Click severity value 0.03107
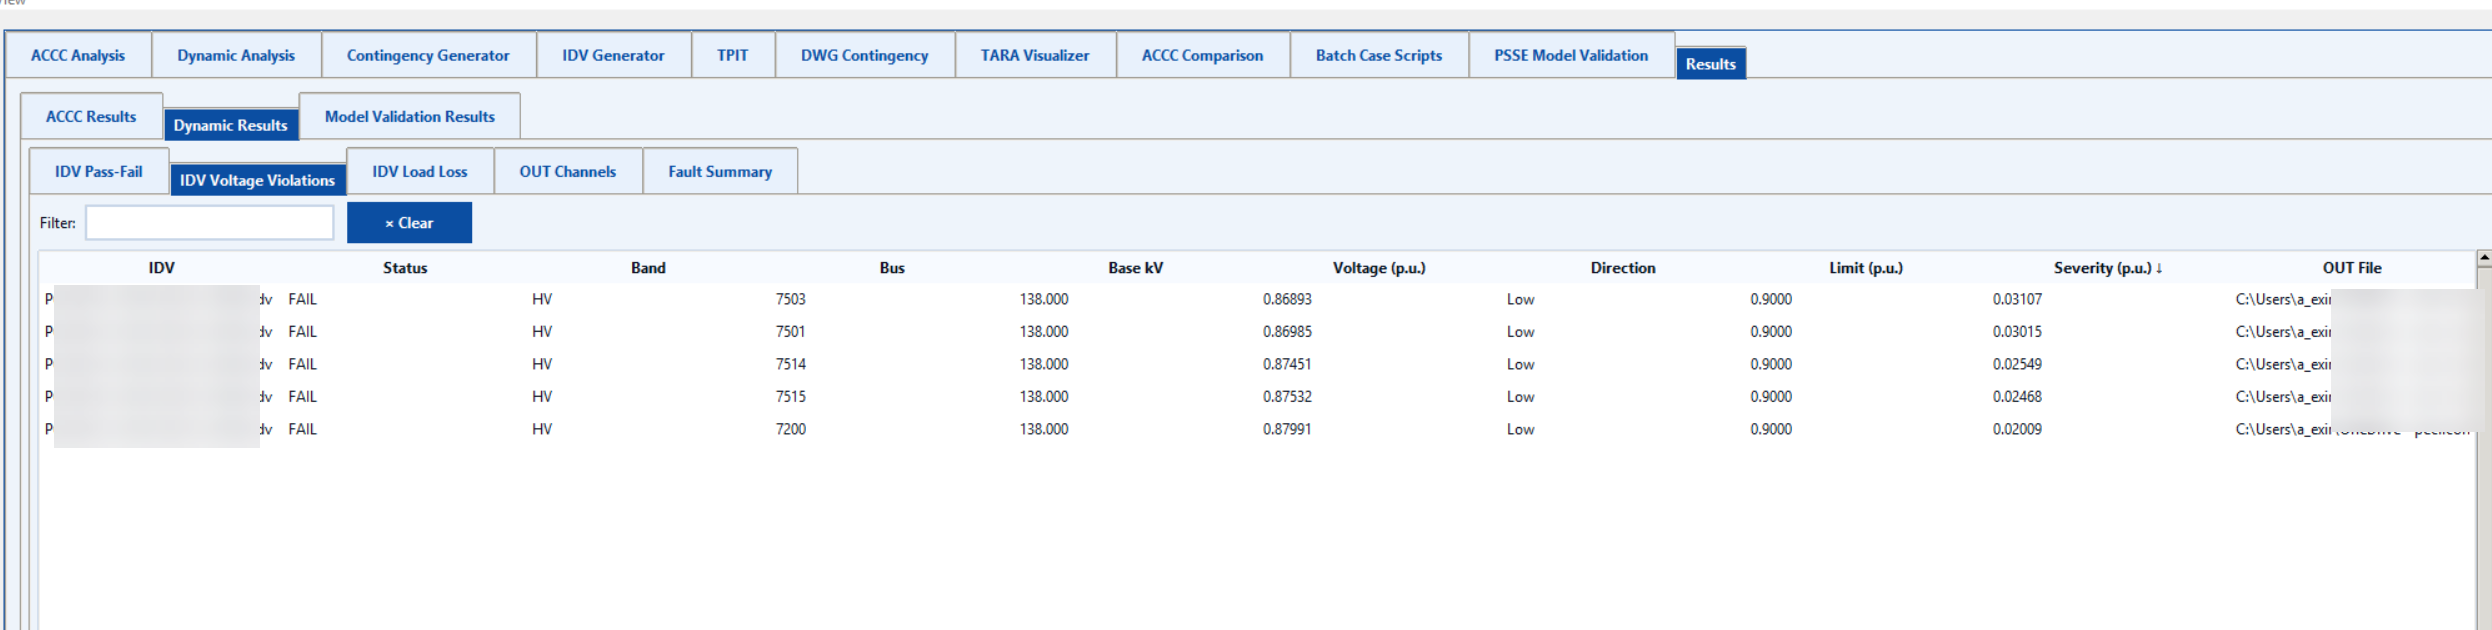This screenshot has width=2492, height=630. (x=2017, y=299)
